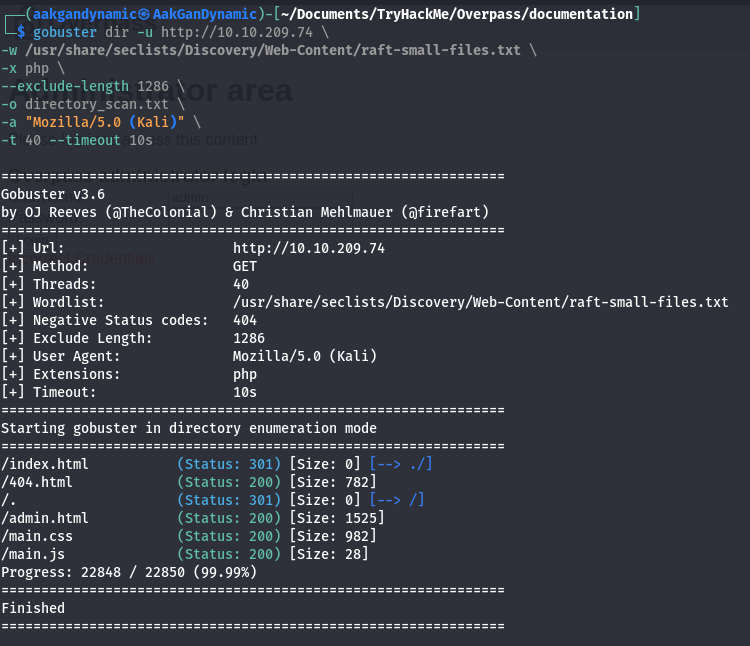Click the Url value http://10.10.209.74 in config

point(308,248)
